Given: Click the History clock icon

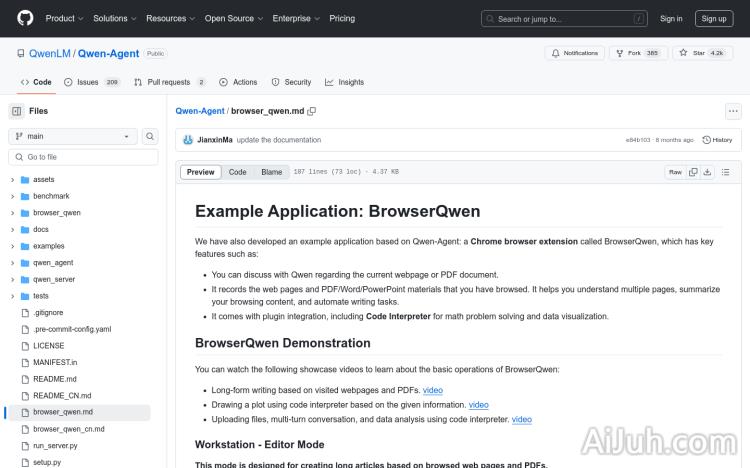Looking at the screenshot, I should tap(706, 140).
